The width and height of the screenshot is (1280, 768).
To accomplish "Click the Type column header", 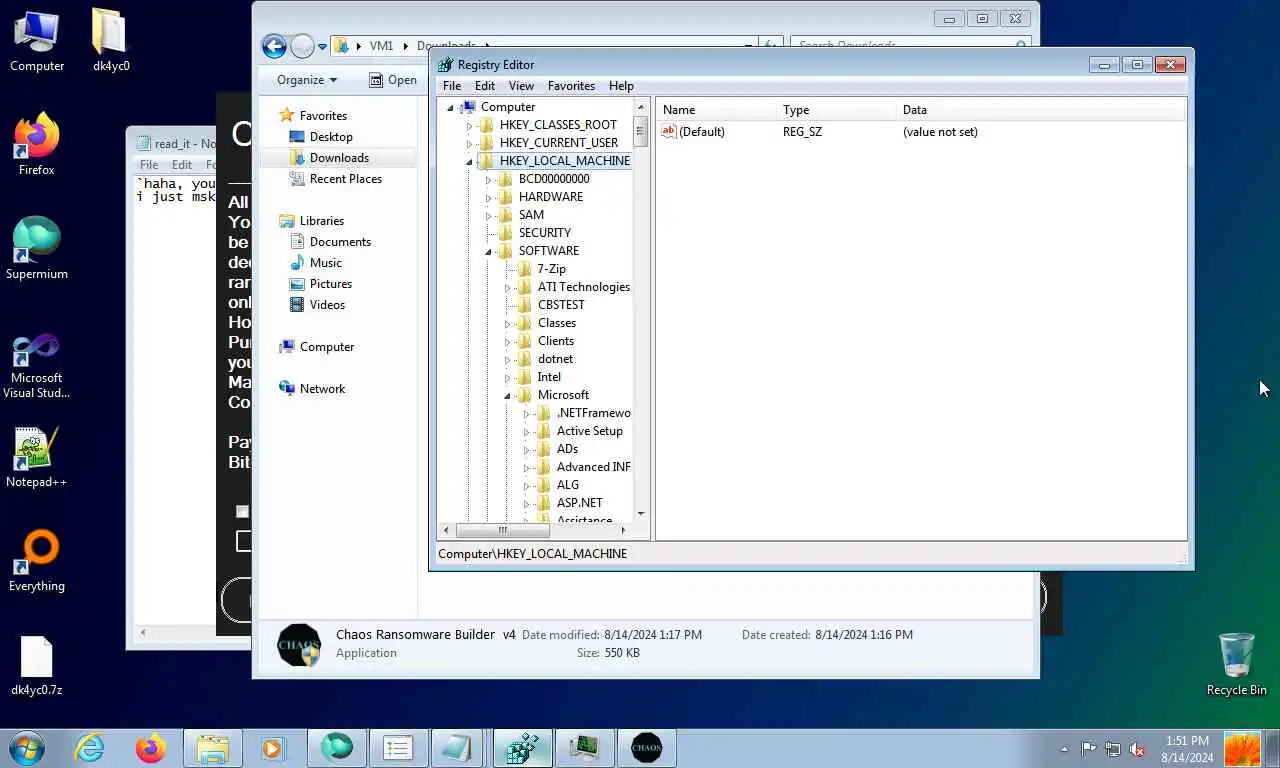I will (x=836, y=110).
